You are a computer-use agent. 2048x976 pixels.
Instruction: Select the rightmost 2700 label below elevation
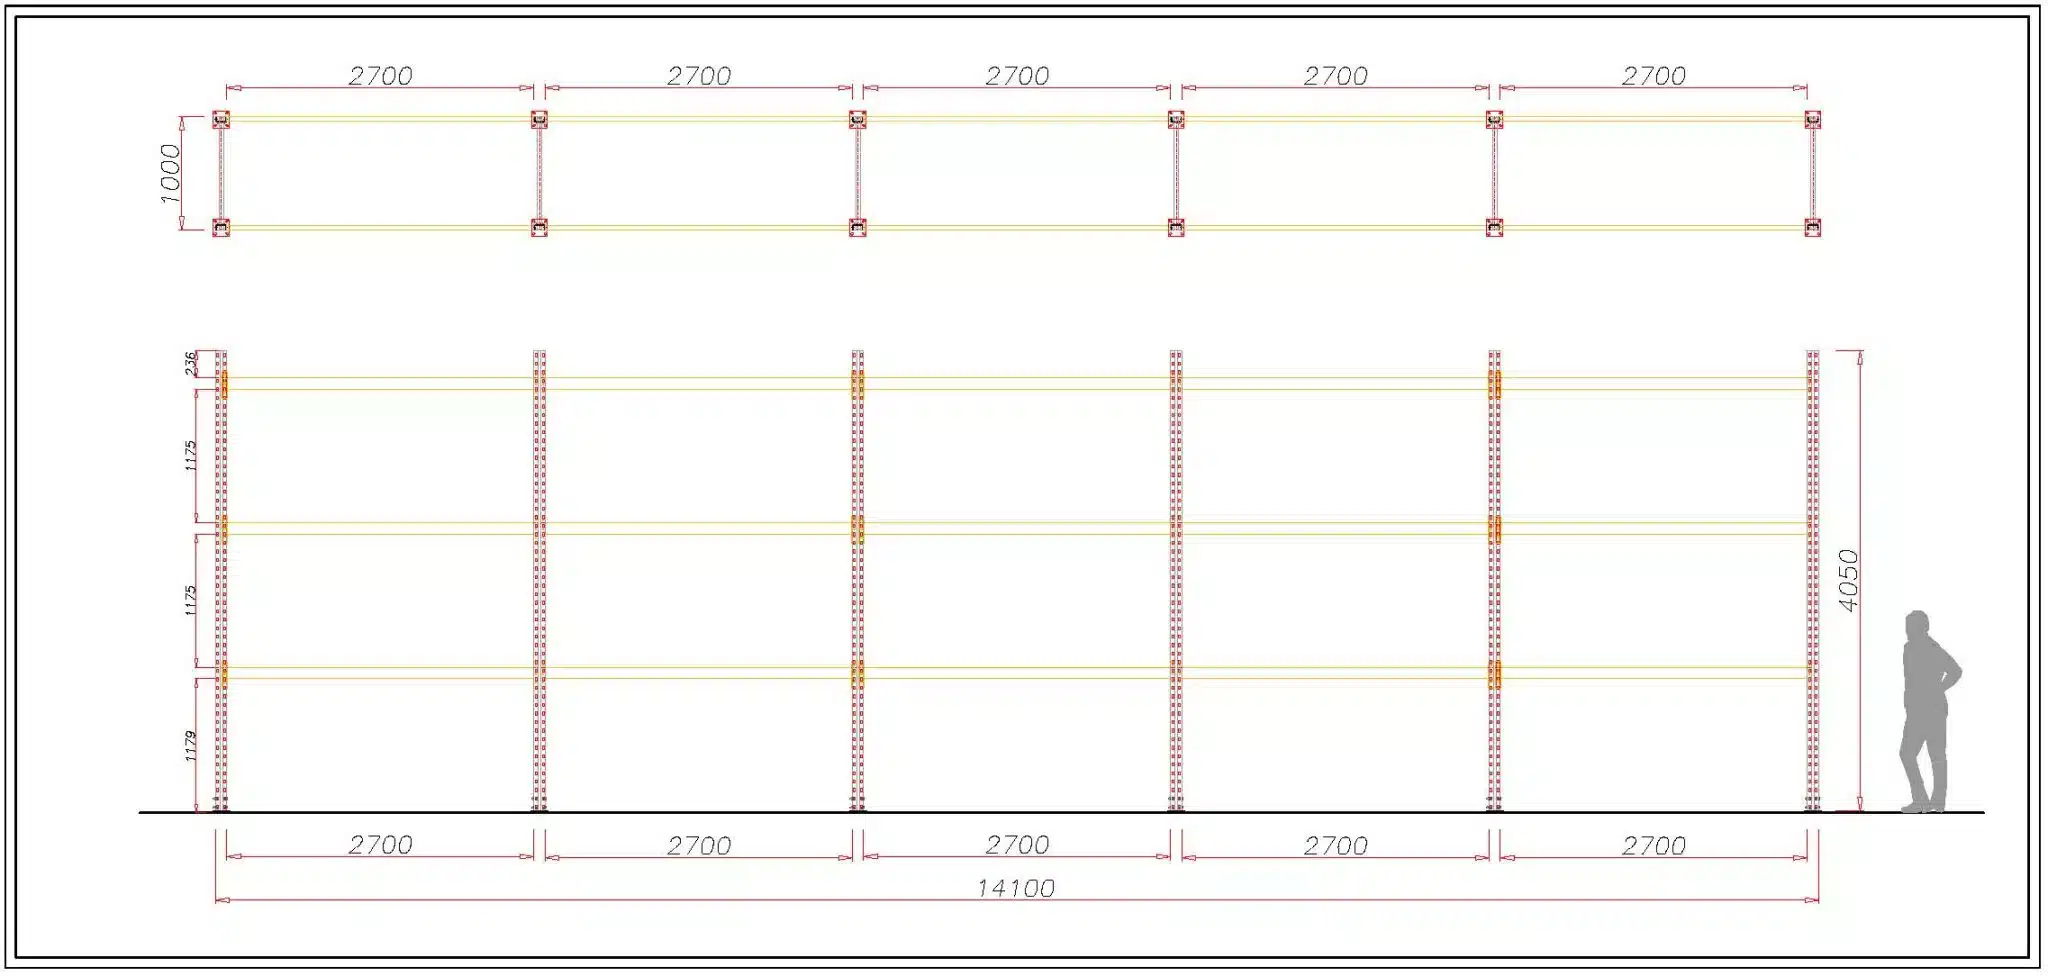point(1654,846)
